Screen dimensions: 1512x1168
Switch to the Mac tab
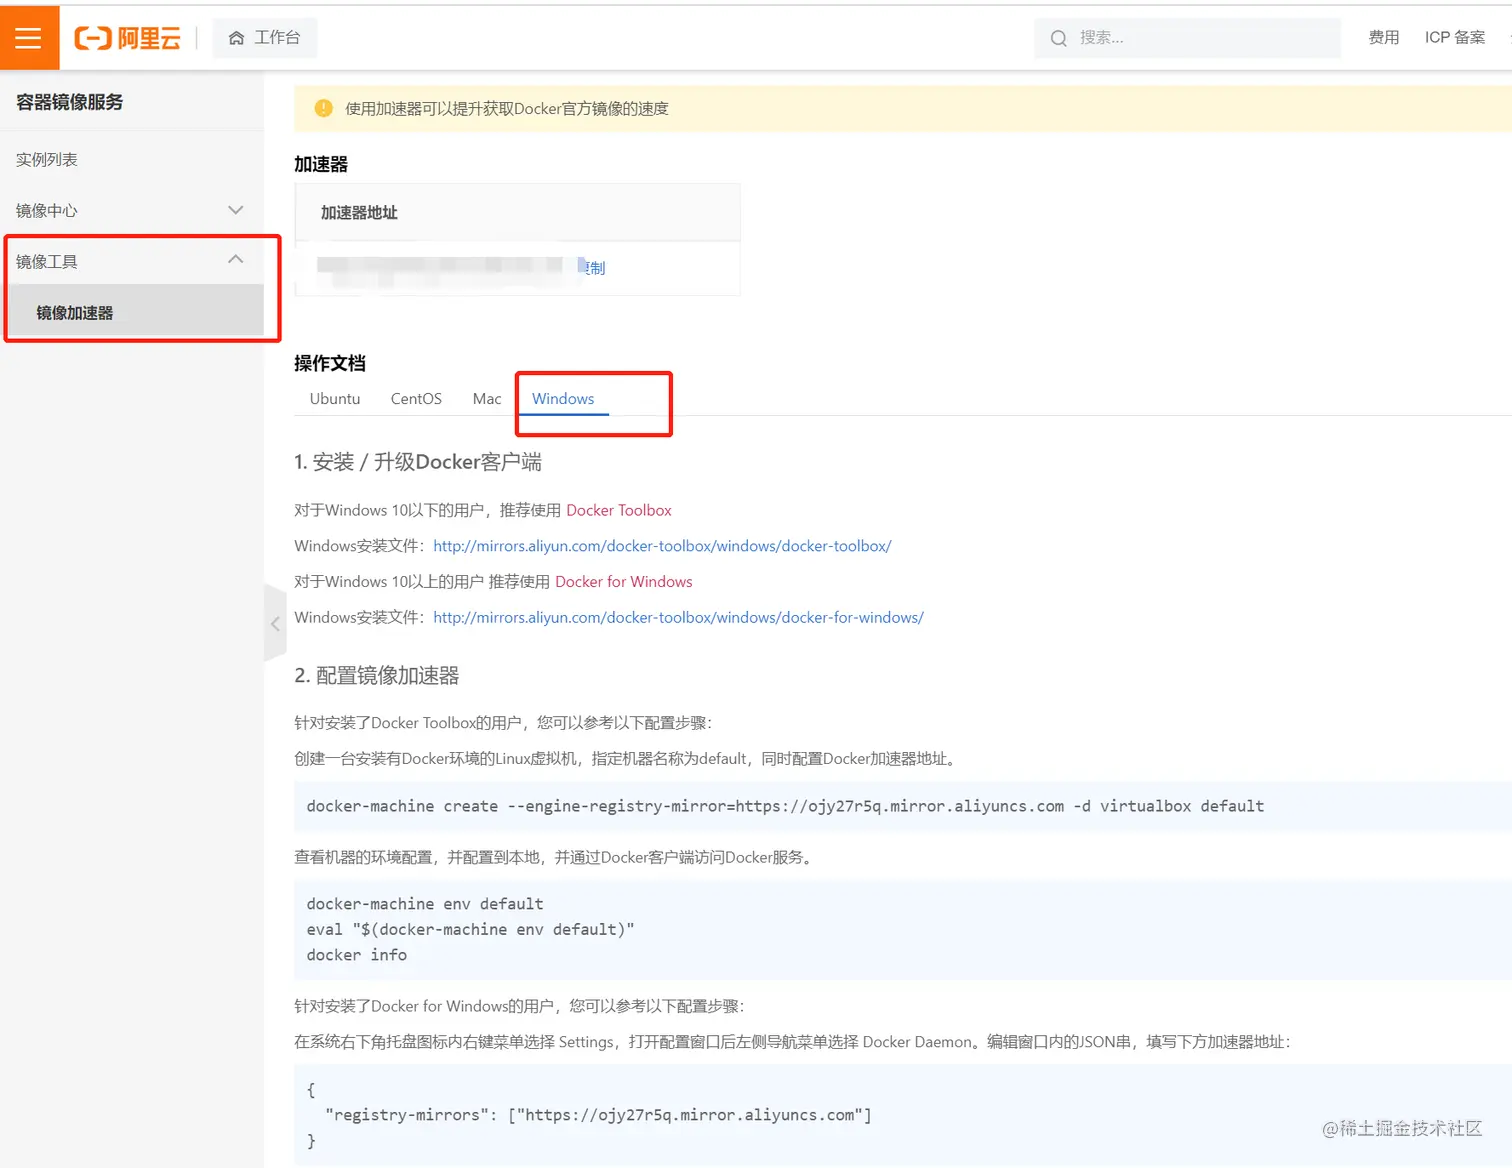487,399
